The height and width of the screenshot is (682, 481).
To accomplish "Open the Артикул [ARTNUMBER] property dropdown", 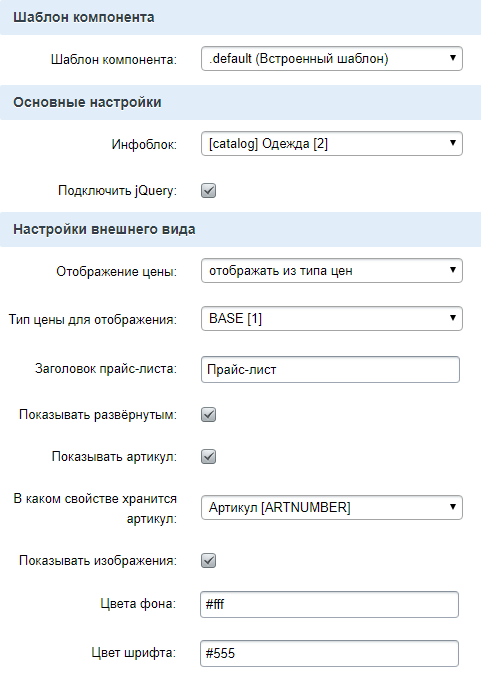I will (x=331, y=507).
